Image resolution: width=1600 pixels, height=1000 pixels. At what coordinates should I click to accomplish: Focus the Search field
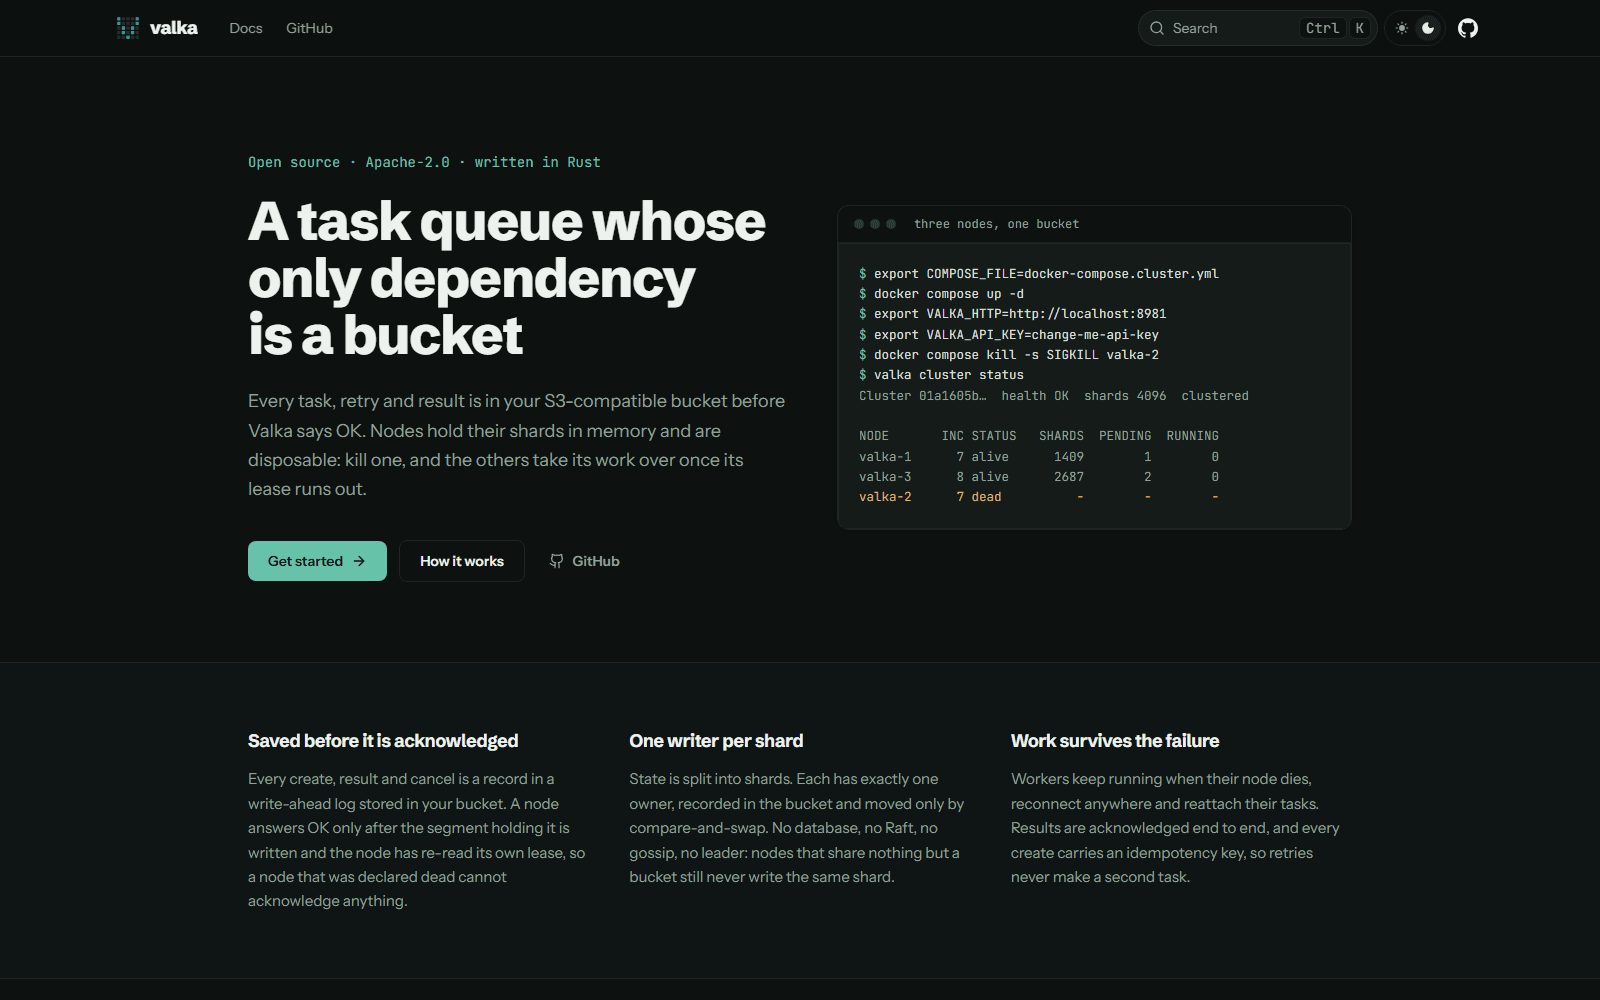pos(1257,28)
